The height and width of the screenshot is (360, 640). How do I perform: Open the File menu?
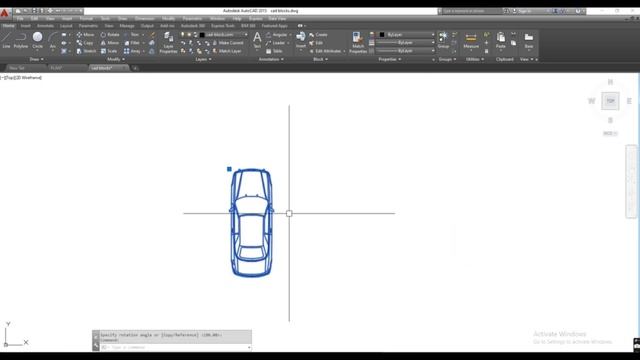pos(20,19)
